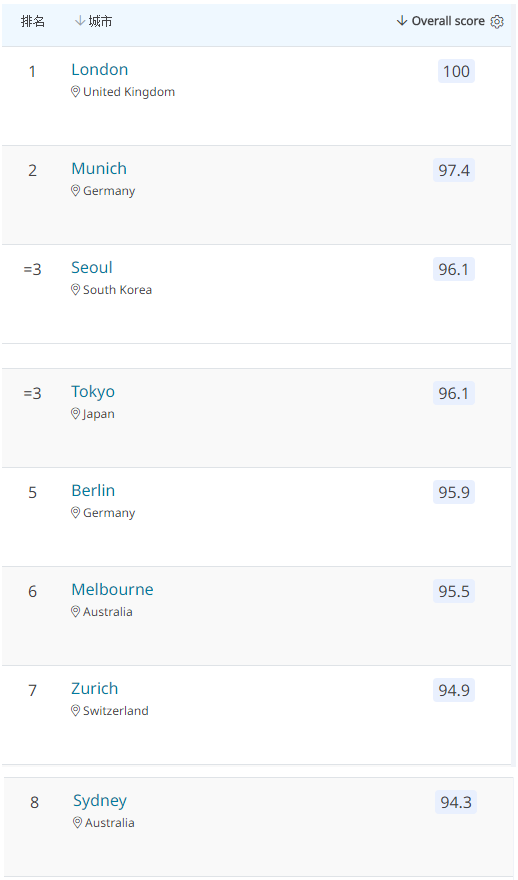Sort by 城市 column arrow

(80, 21)
